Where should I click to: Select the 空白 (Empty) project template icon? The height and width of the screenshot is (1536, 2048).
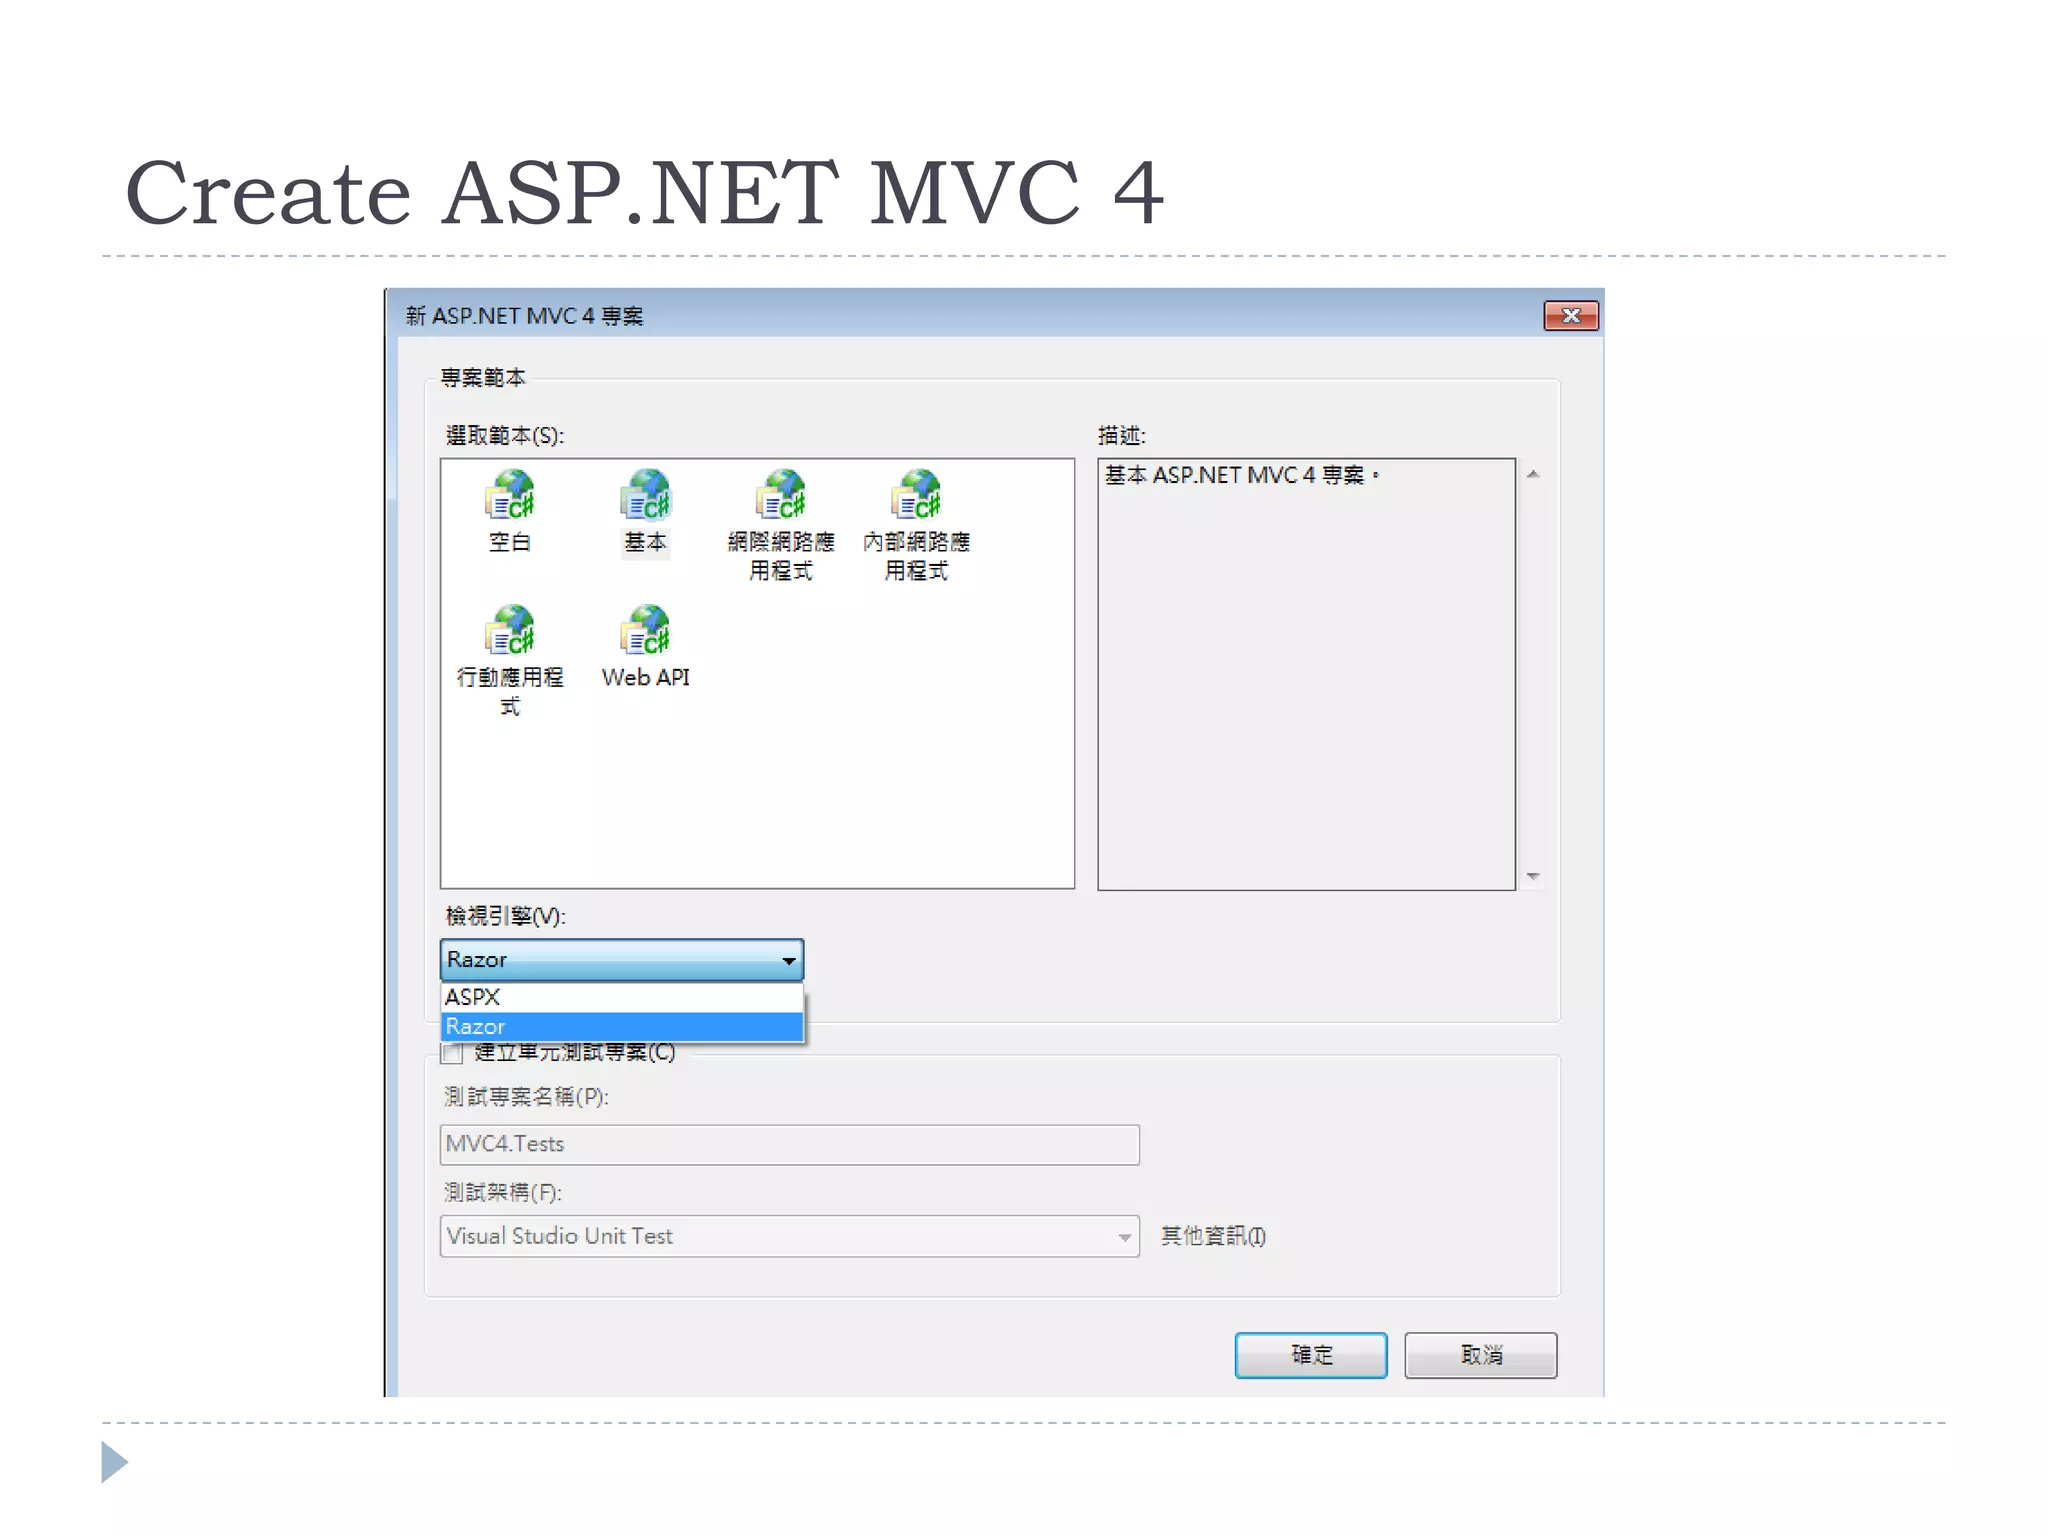pyautogui.click(x=509, y=497)
